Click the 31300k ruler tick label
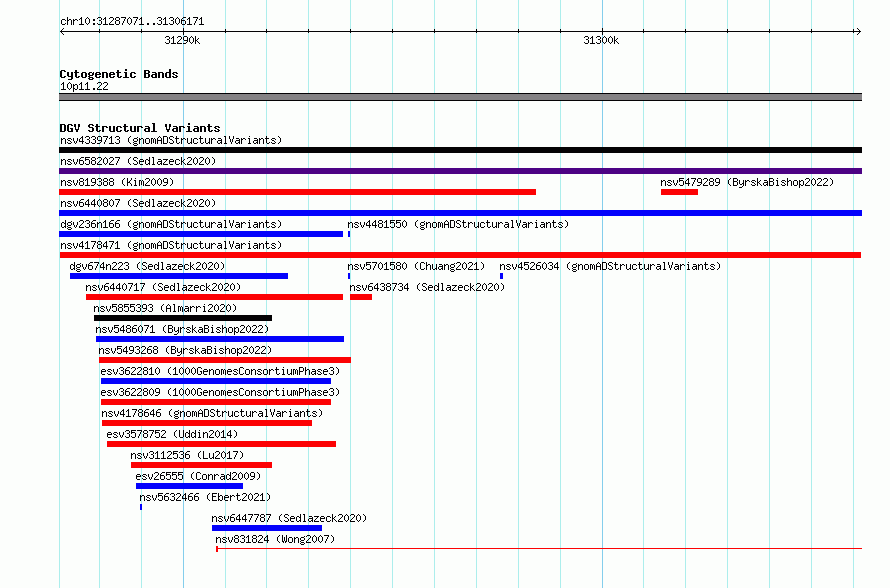This screenshot has height=588, width=890. pyautogui.click(x=601, y=40)
